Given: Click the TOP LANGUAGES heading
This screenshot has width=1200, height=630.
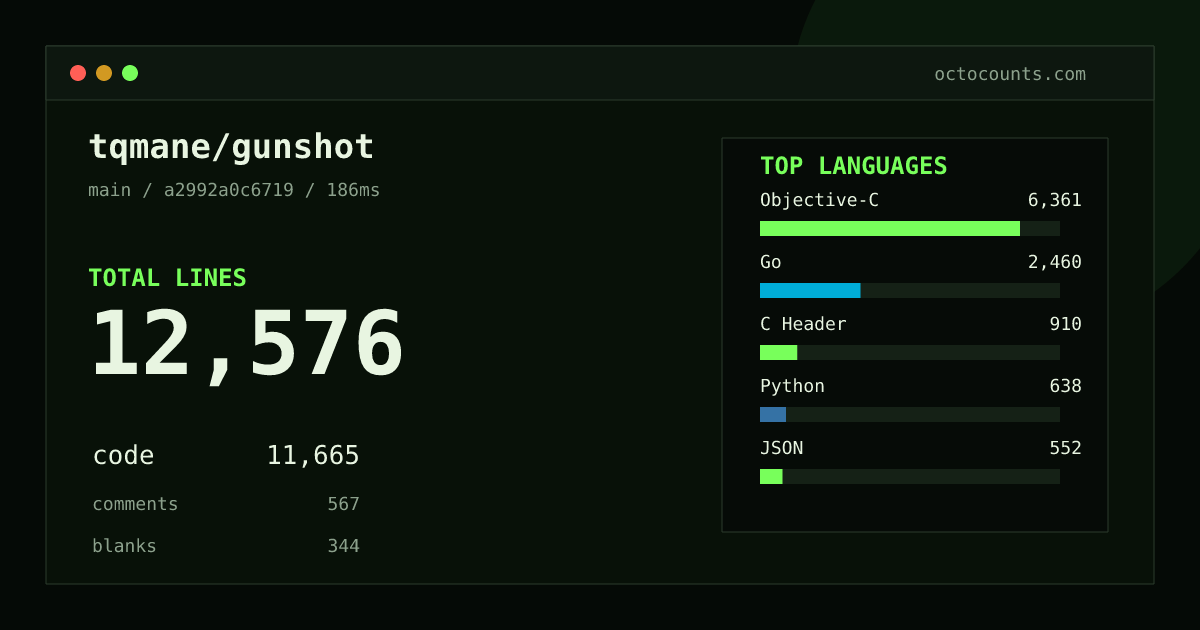Looking at the screenshot, I should (853, 166).
